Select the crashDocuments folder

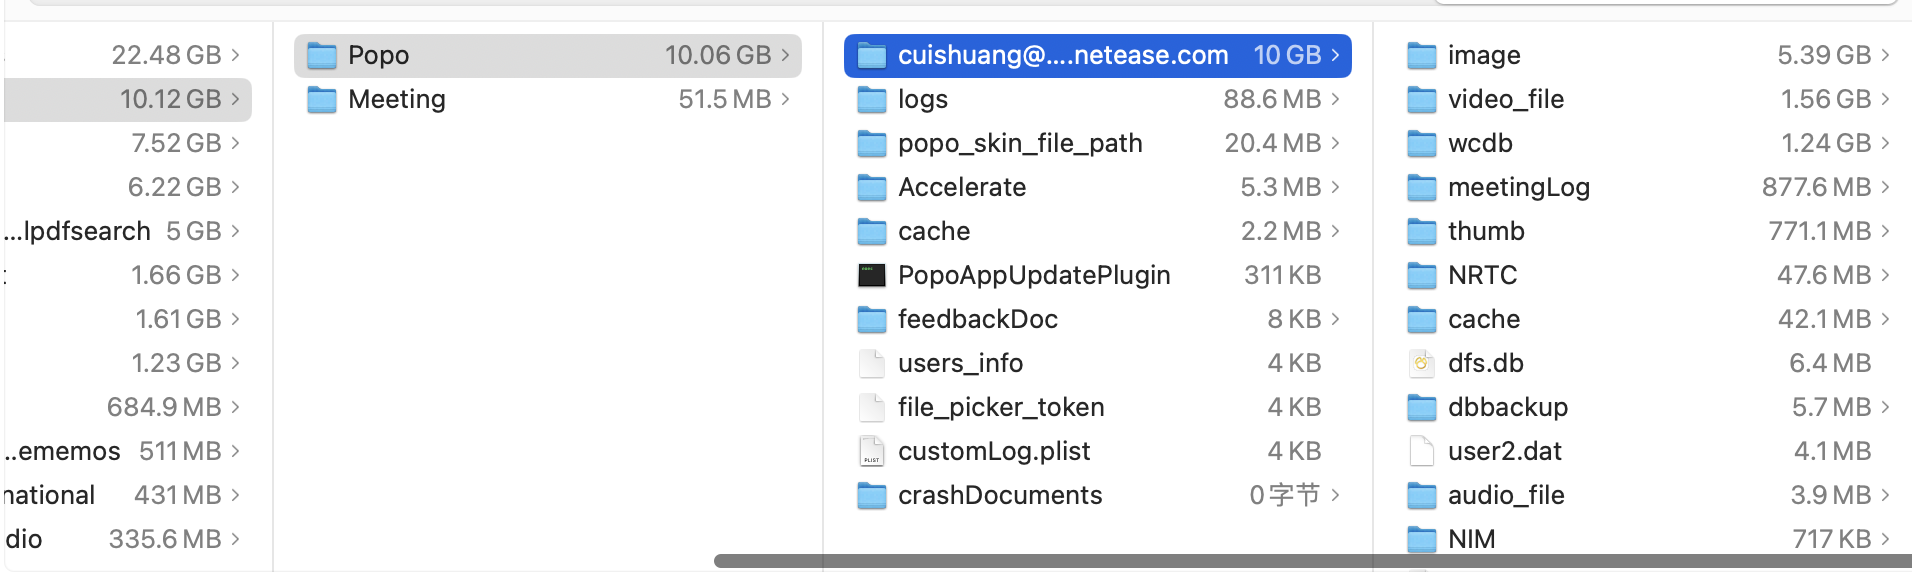[x=999, y=495]
